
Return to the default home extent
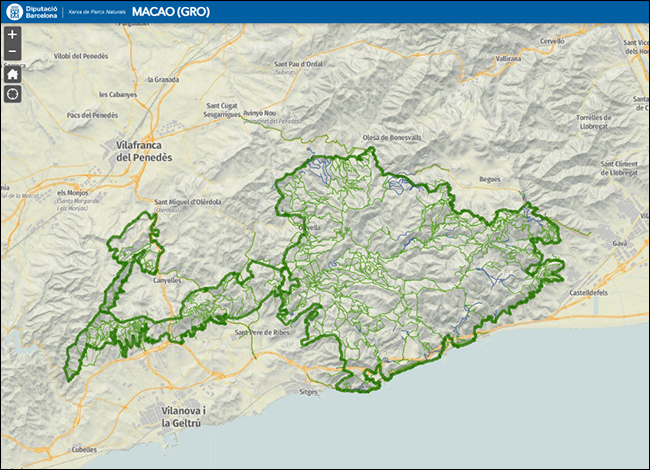[x=12, y=73]
